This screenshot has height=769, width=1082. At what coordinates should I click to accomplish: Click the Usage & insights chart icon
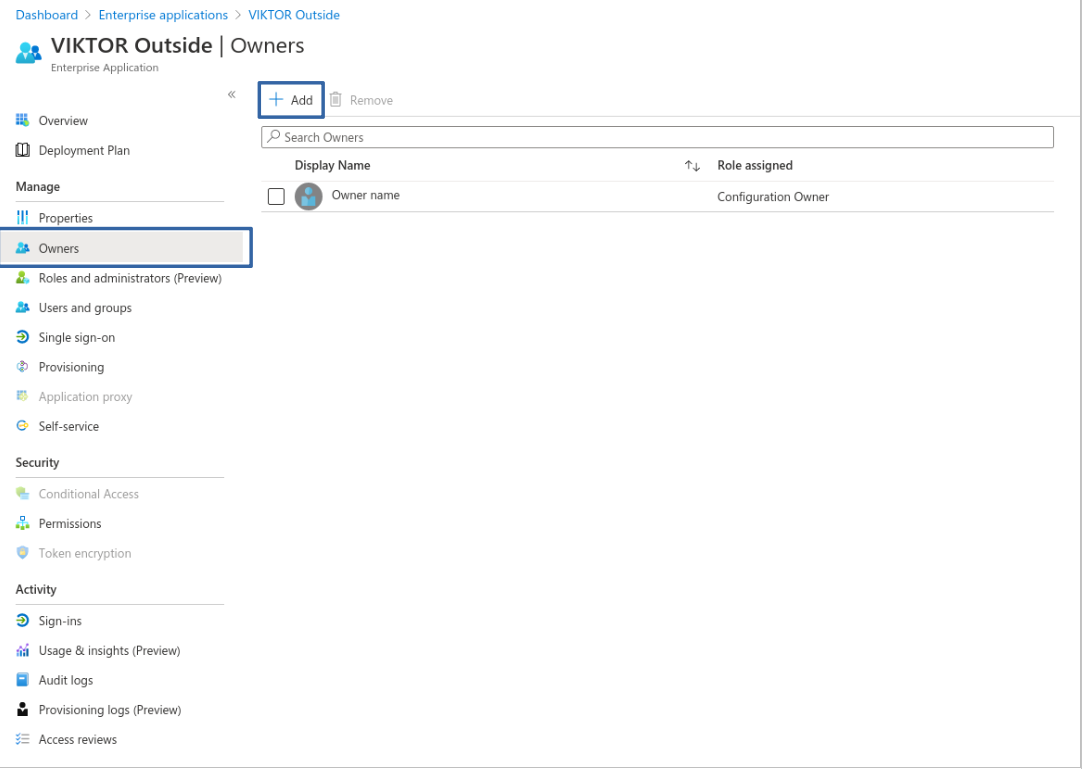point(22,650)
